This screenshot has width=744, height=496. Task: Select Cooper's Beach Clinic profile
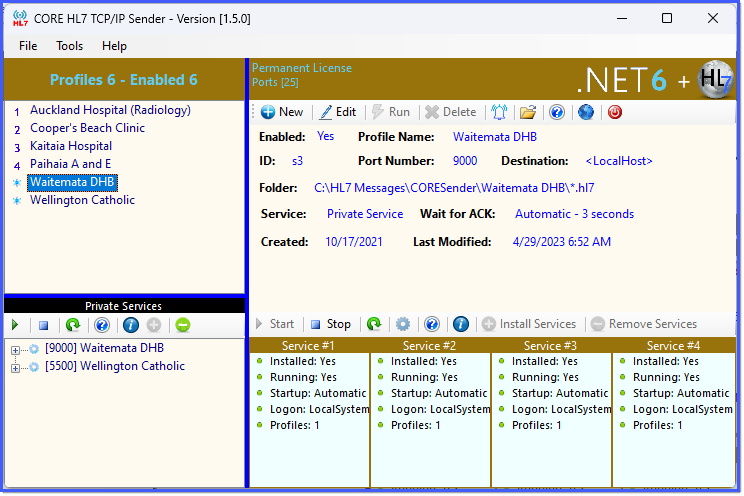87,128
